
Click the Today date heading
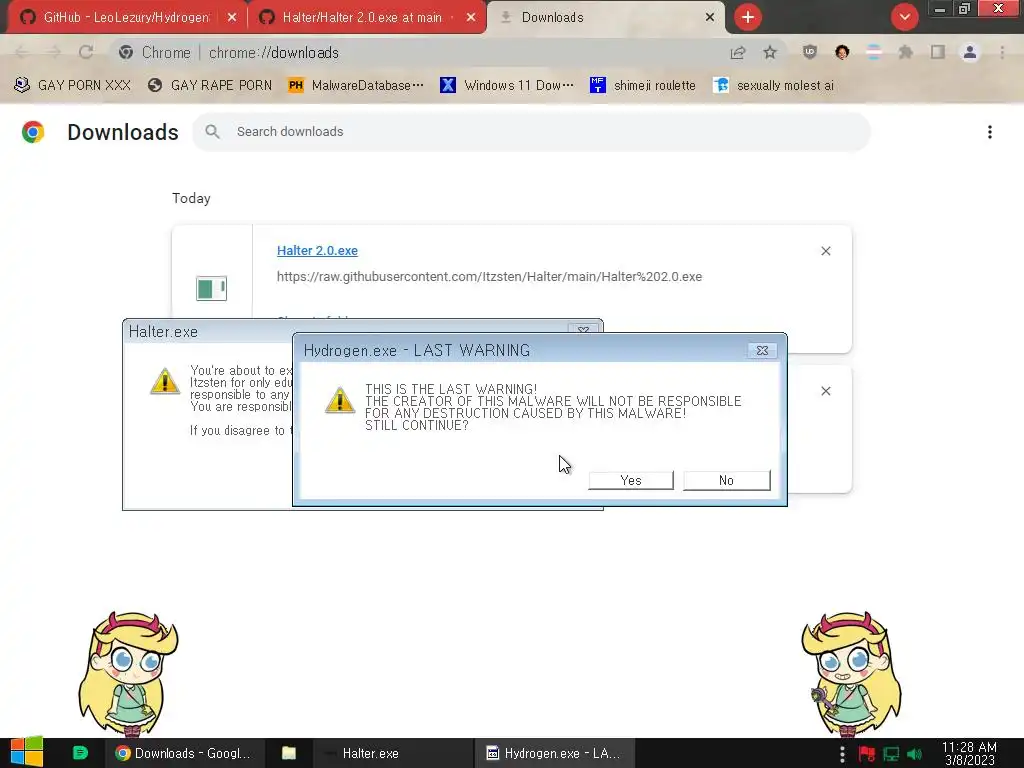pos(191,199)
